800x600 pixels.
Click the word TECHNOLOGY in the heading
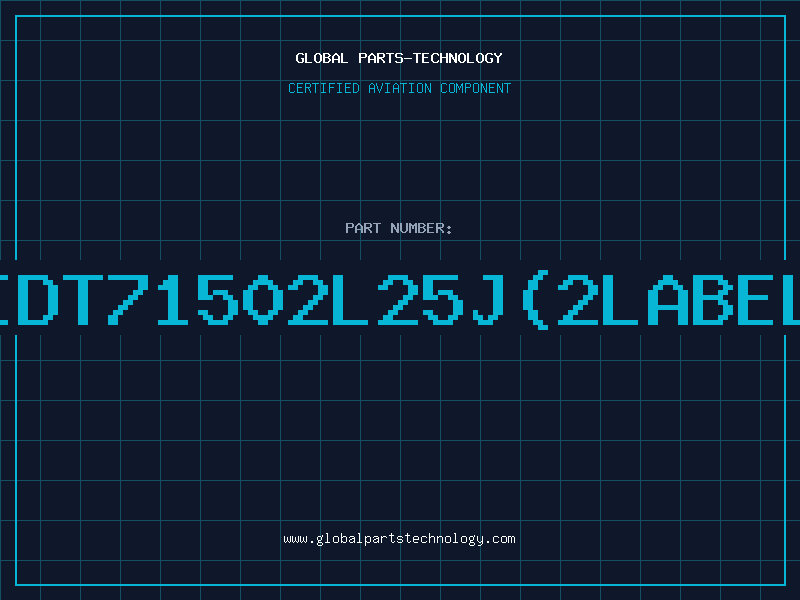(458, 58)
